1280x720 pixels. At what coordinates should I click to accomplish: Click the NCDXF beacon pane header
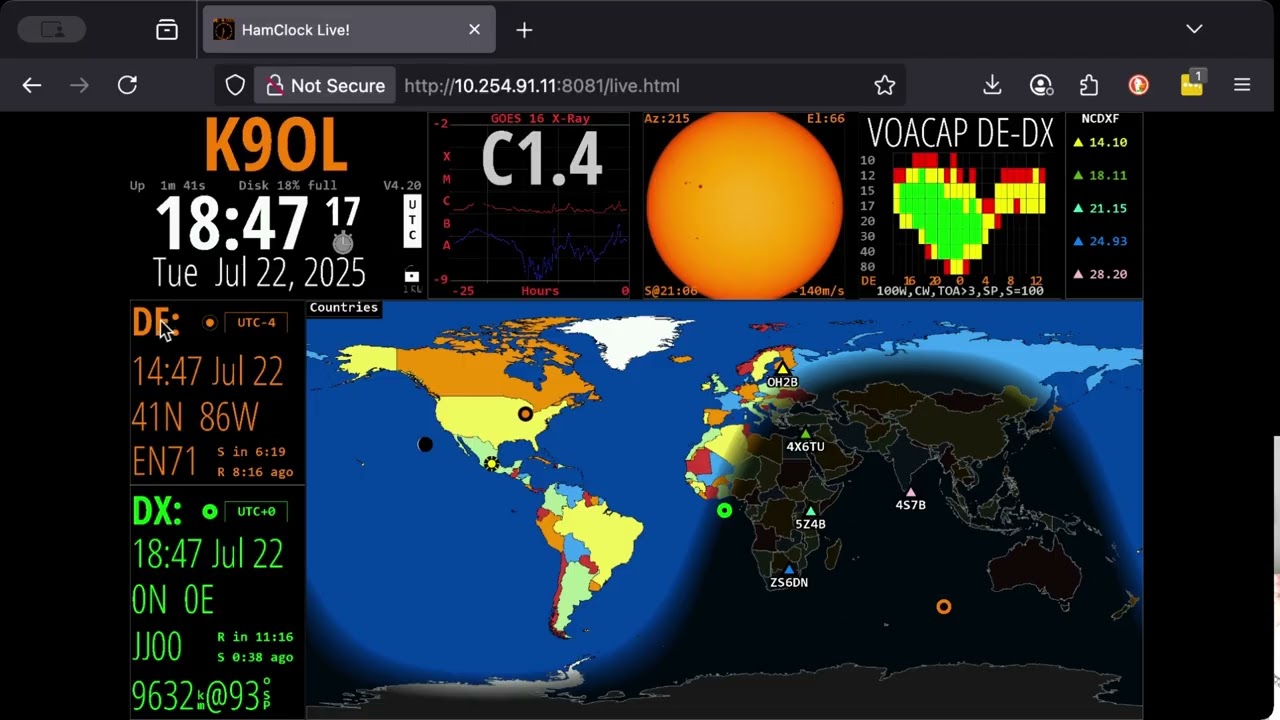point(1100,119)
